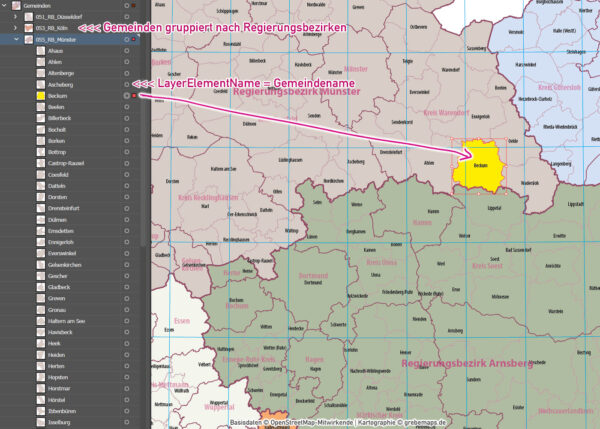Select the Emsdetten layer row

70,231
